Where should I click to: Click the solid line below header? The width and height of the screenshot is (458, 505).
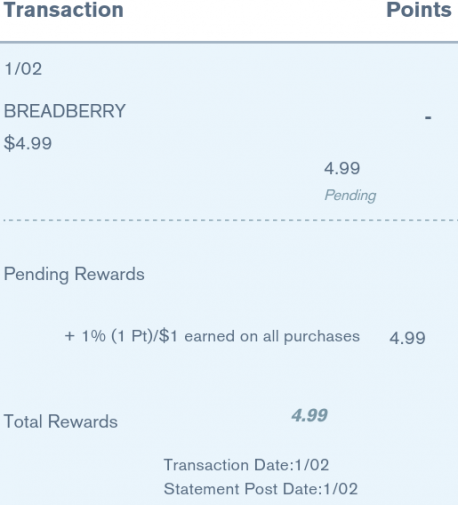229,42
